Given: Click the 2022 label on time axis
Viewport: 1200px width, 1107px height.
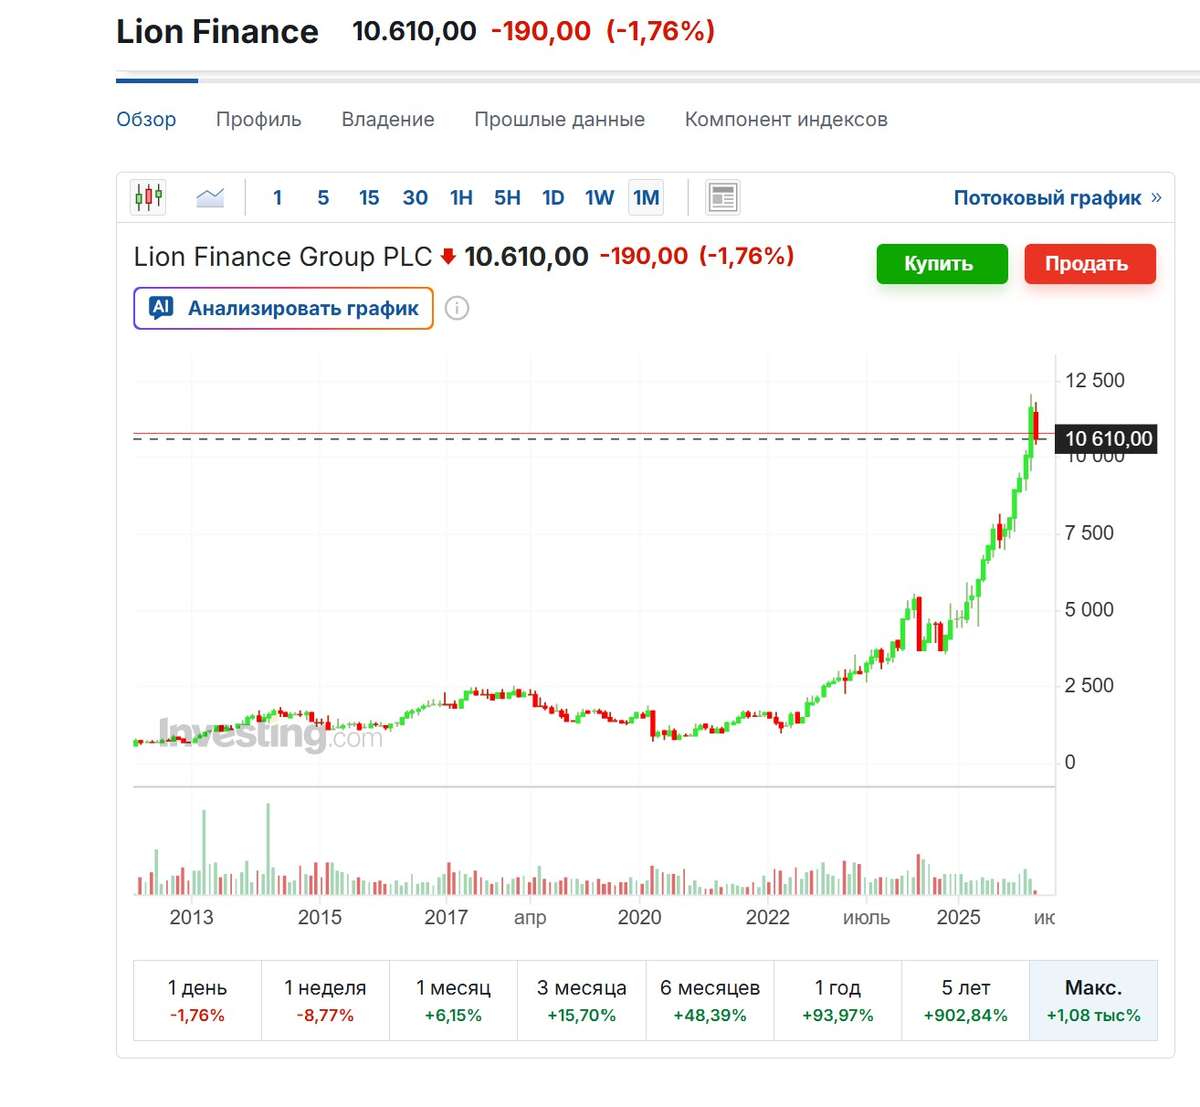Looking at the screenshot, I should click(x=767, y=917).
